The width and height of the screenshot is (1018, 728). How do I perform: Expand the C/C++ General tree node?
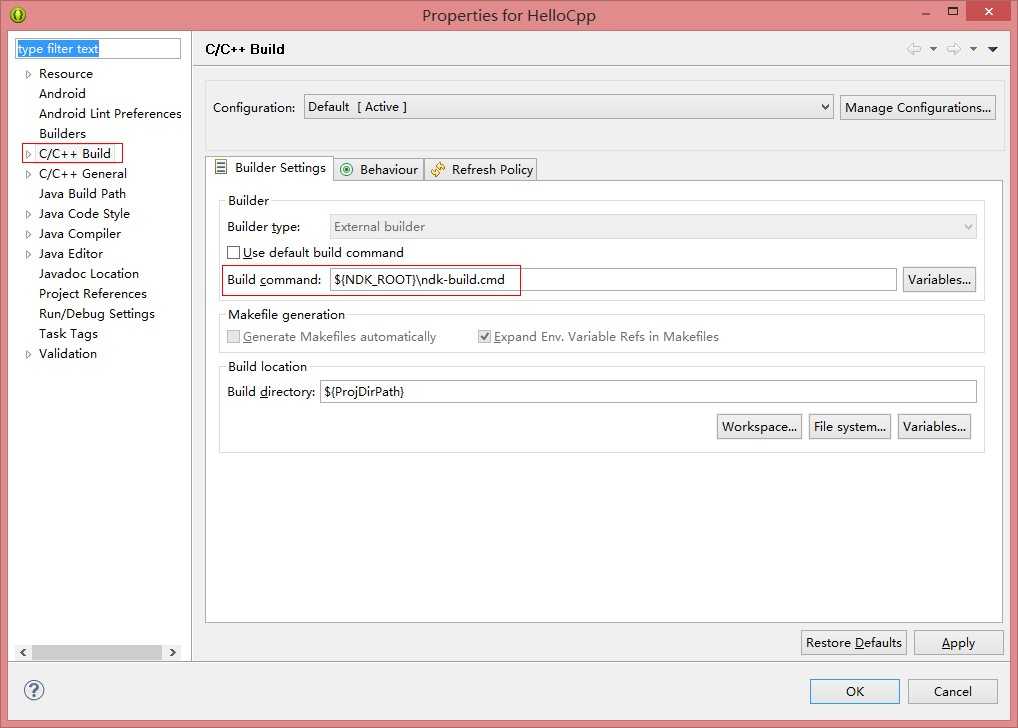click(x=28, y=174)
